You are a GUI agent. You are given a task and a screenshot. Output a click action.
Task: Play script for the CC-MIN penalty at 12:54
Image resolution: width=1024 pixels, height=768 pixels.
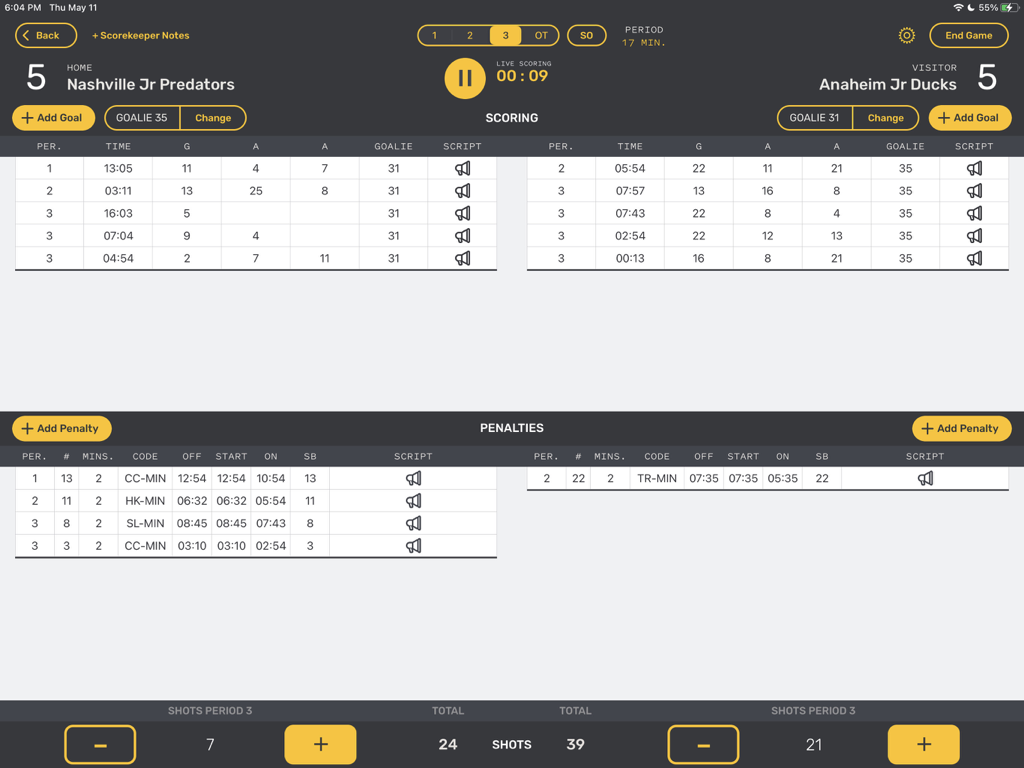point(413,478)
